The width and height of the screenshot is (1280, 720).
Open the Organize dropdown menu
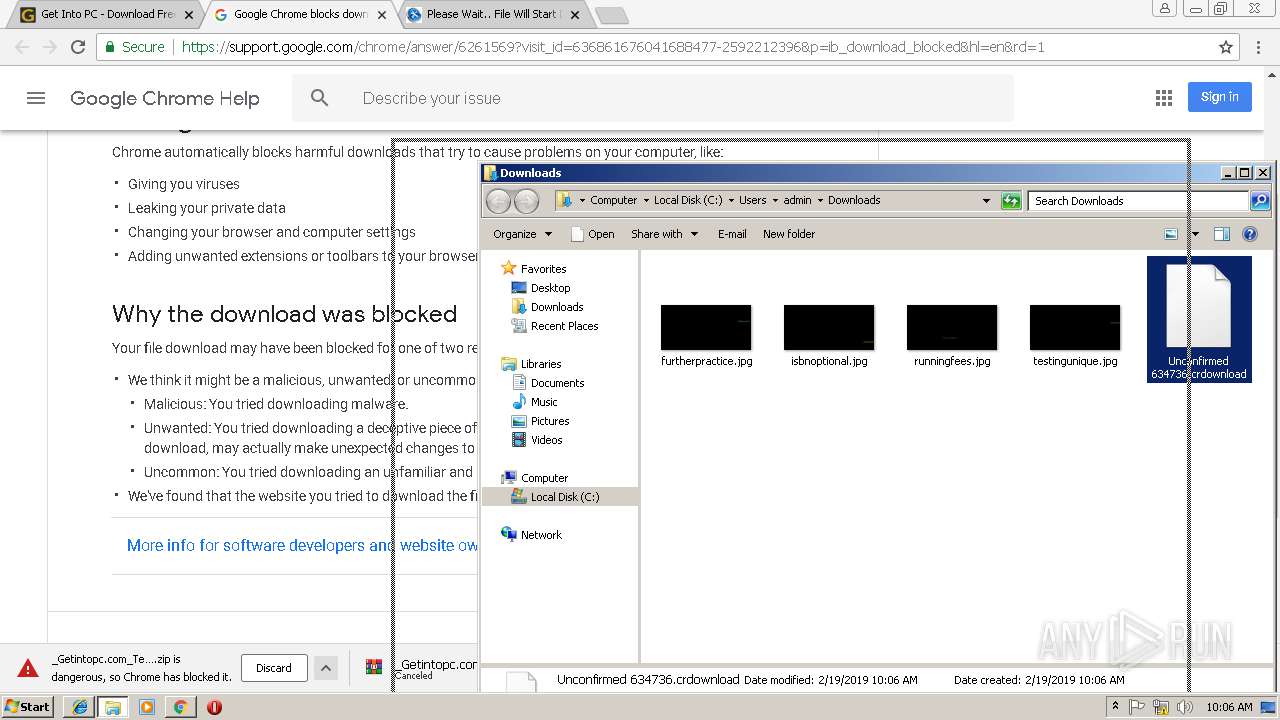pos(522,234)
